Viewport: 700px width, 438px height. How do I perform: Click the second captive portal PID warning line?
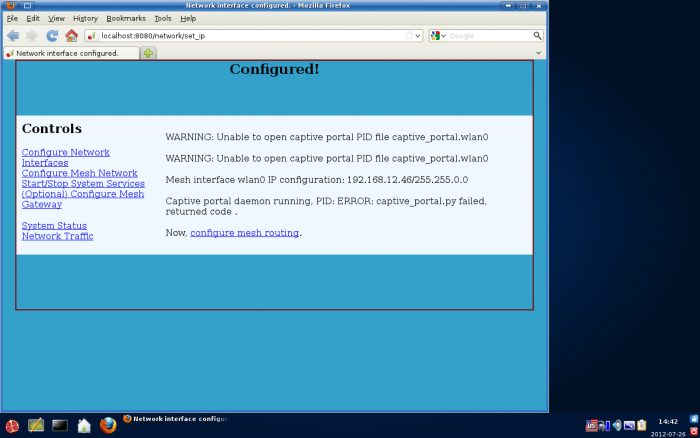pyautogui.click(x=327, y=159)
